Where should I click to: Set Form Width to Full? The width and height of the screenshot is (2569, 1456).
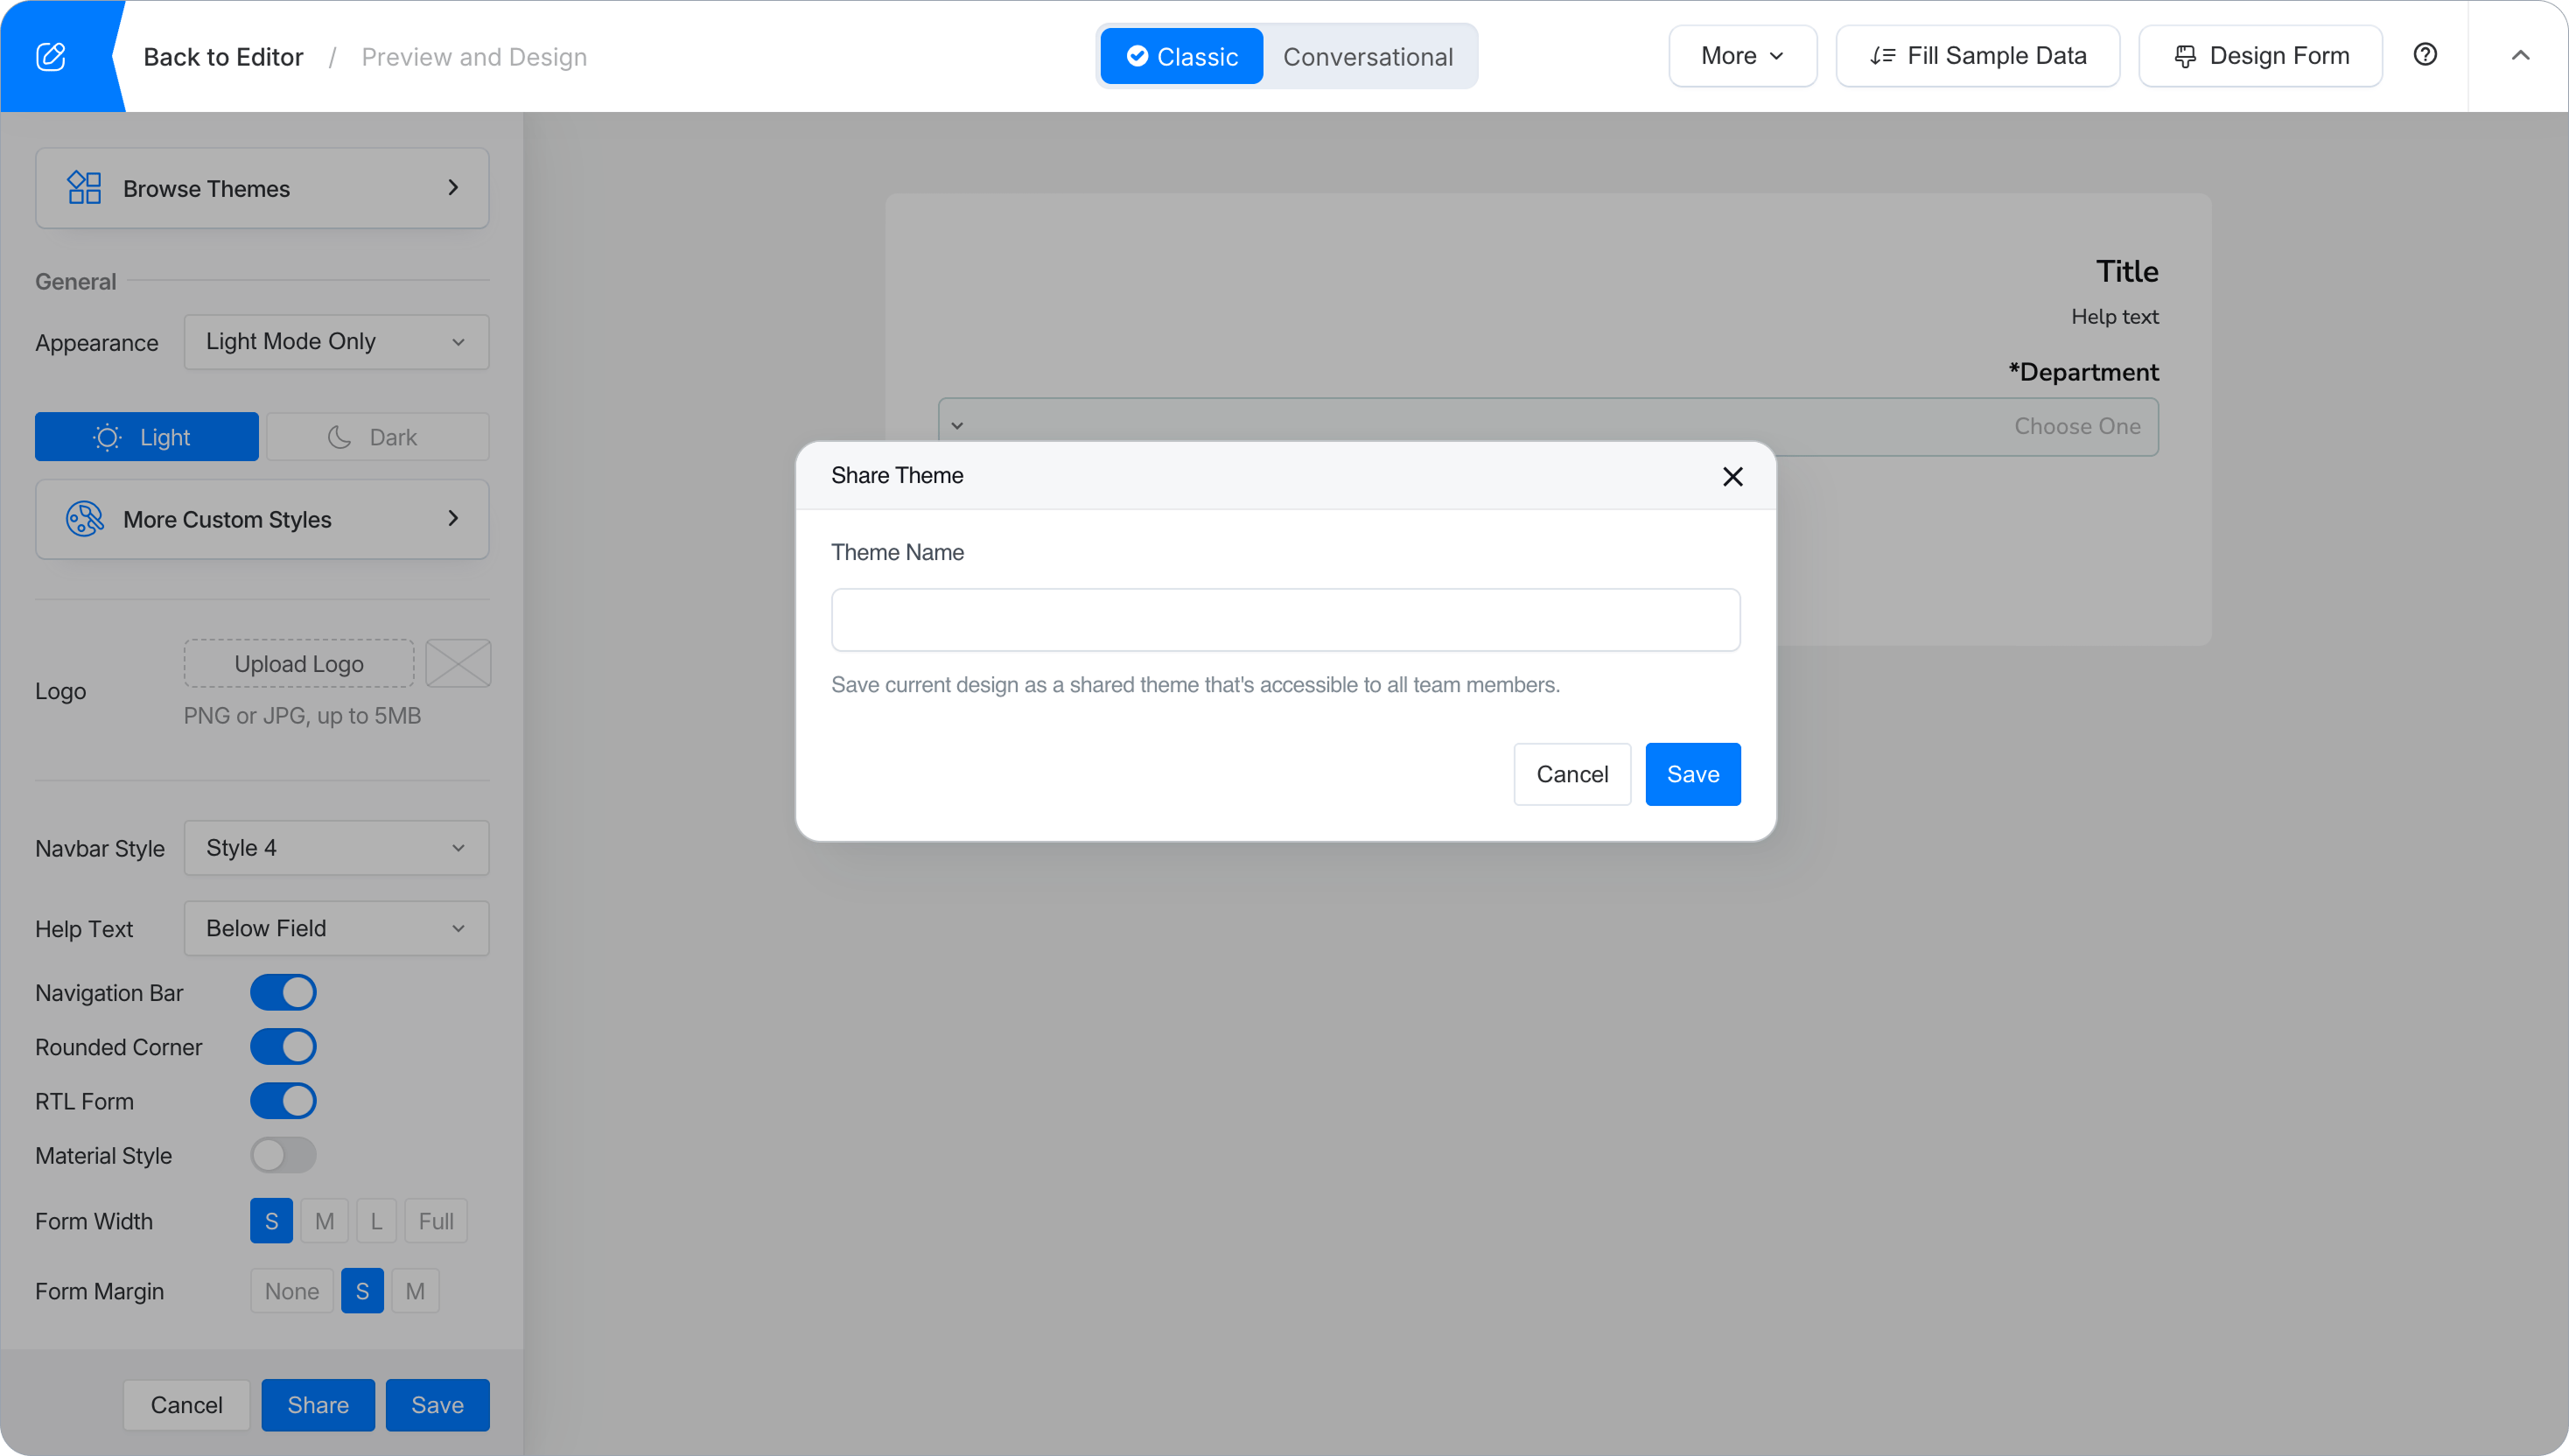point(436,1221)
